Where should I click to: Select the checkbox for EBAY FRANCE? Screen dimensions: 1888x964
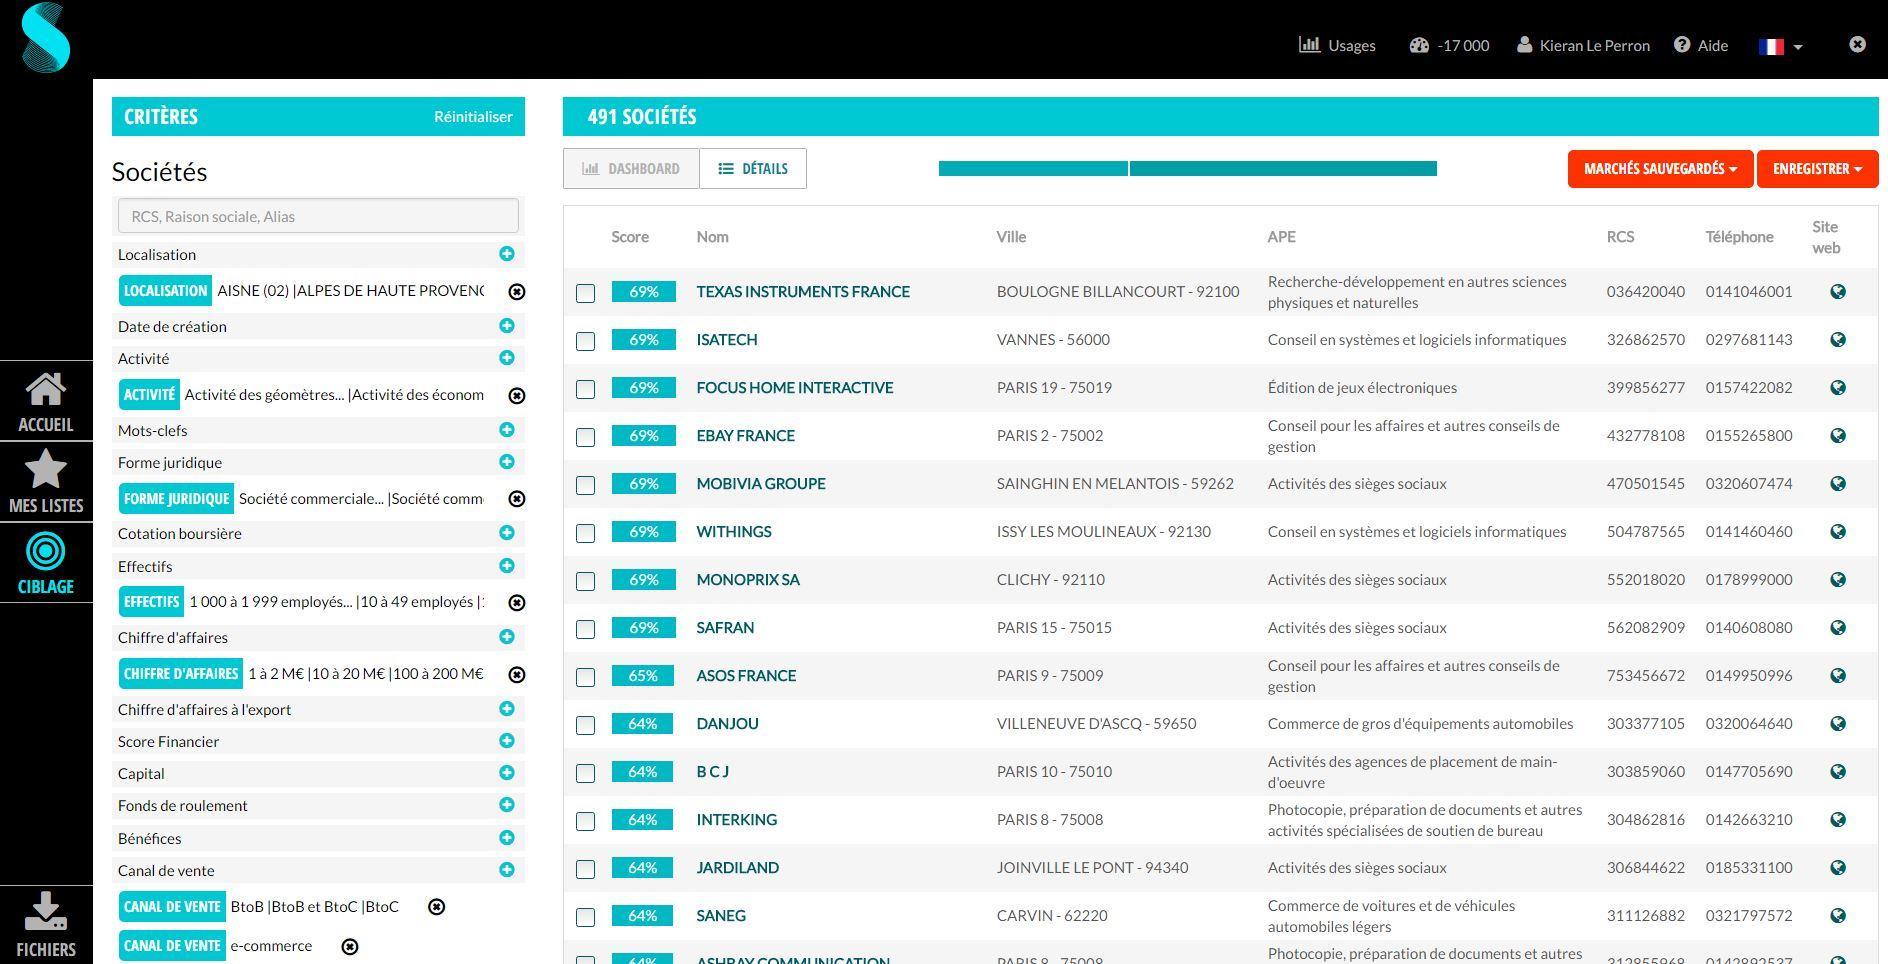[585, 437]
